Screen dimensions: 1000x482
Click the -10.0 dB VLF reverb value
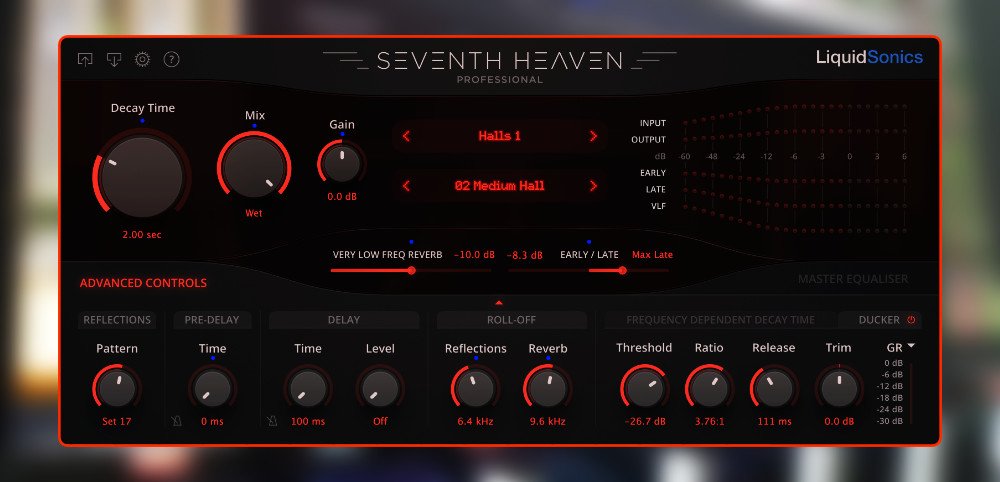click(x=474, y=255)
